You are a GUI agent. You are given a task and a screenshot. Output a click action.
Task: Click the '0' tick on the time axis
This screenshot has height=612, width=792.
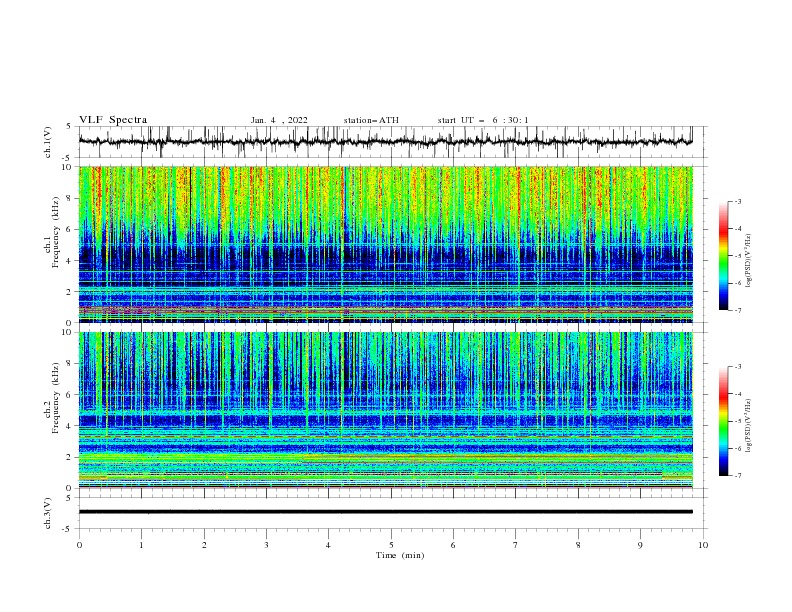(x=79, y=545)
